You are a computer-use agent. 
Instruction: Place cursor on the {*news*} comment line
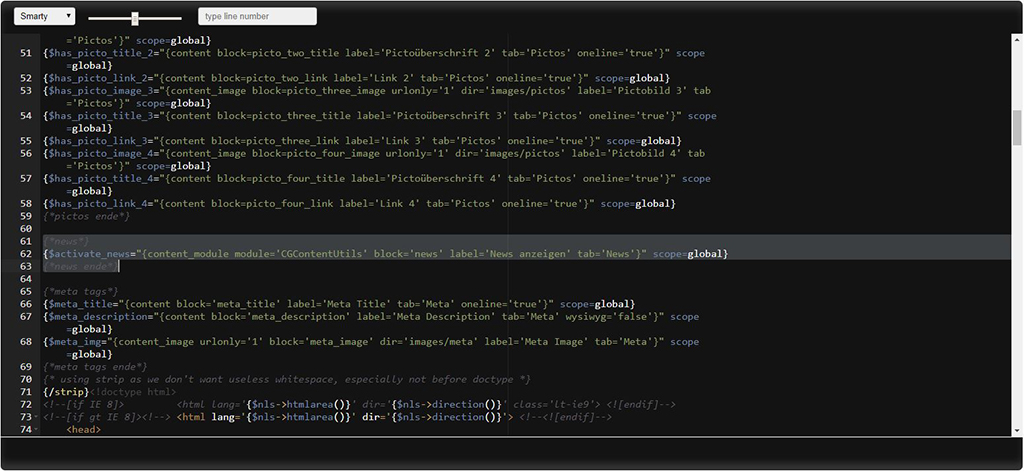pos(67,241)
